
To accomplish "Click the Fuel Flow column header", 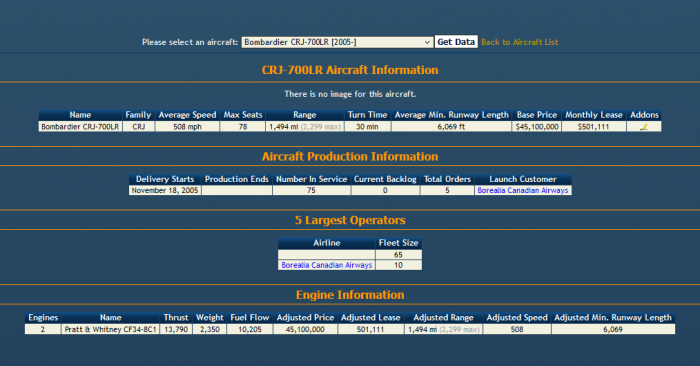I will point(250,318).
